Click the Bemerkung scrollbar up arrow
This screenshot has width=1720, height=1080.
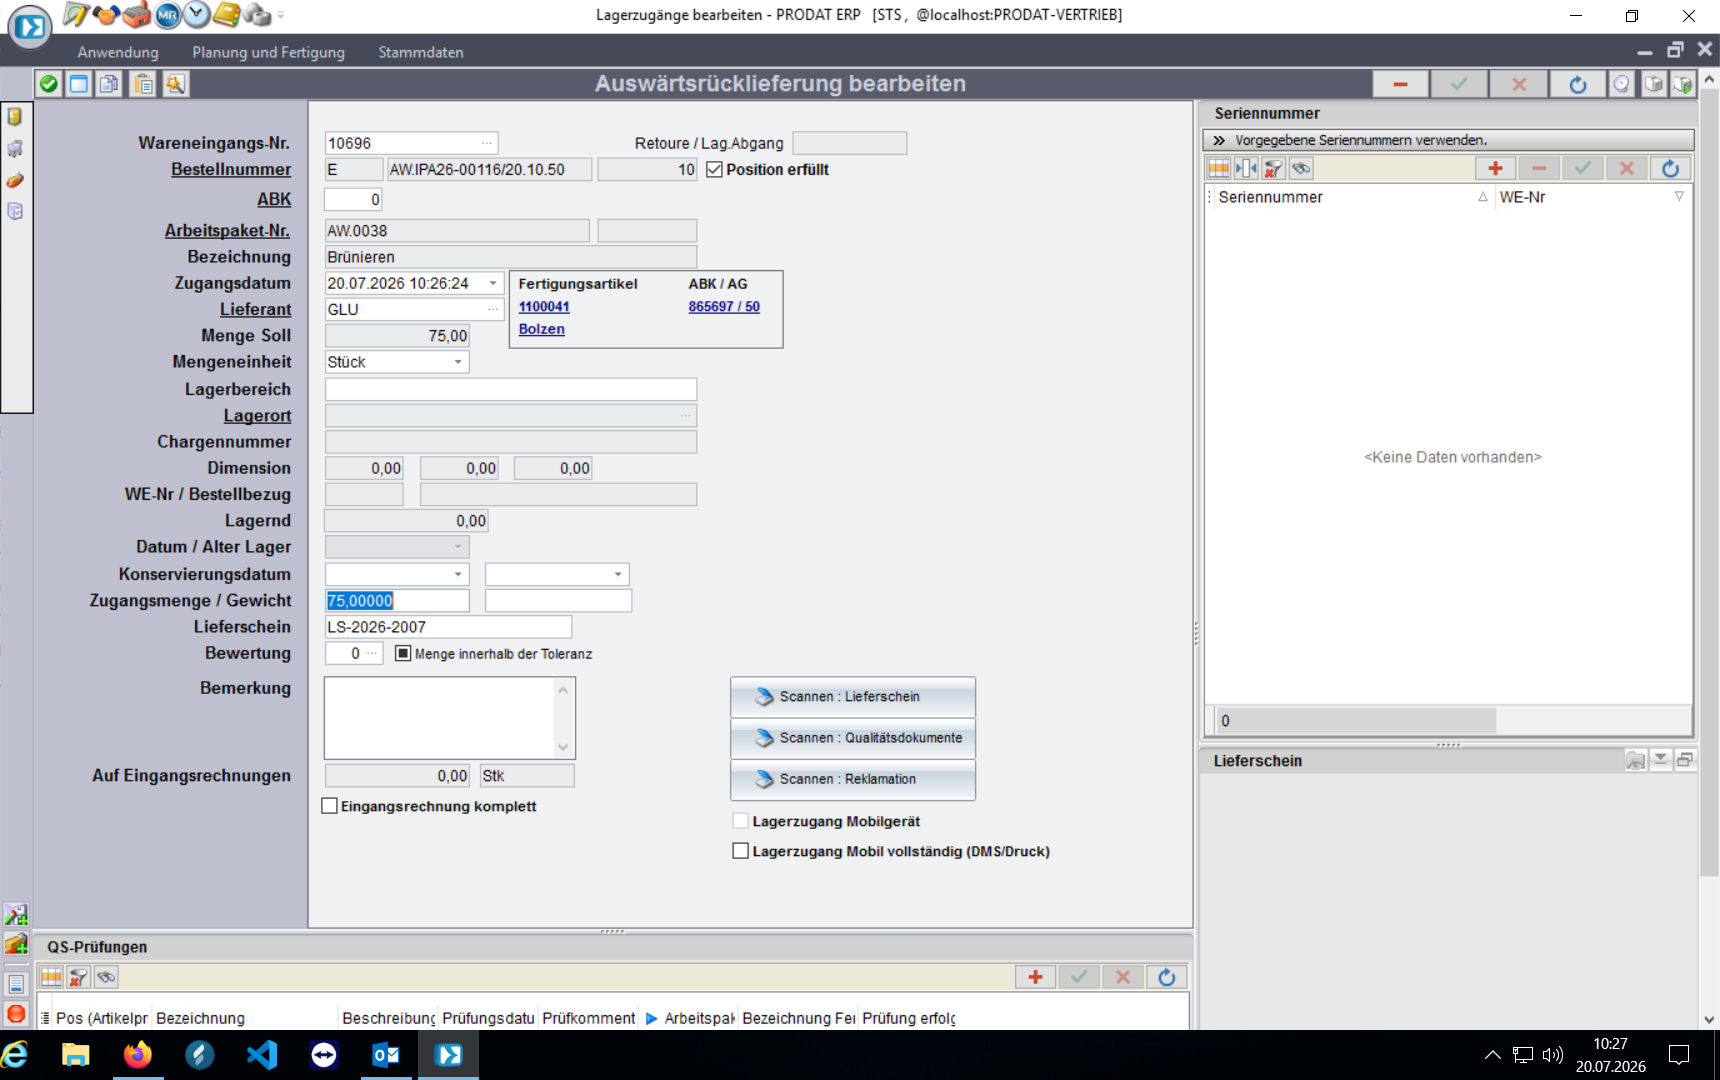coord(563,690)
